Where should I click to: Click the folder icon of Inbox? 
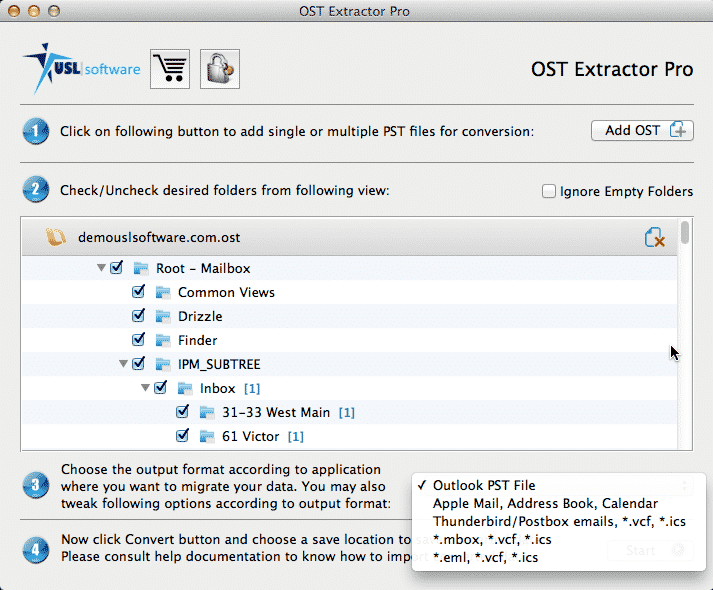coord(185,389)
